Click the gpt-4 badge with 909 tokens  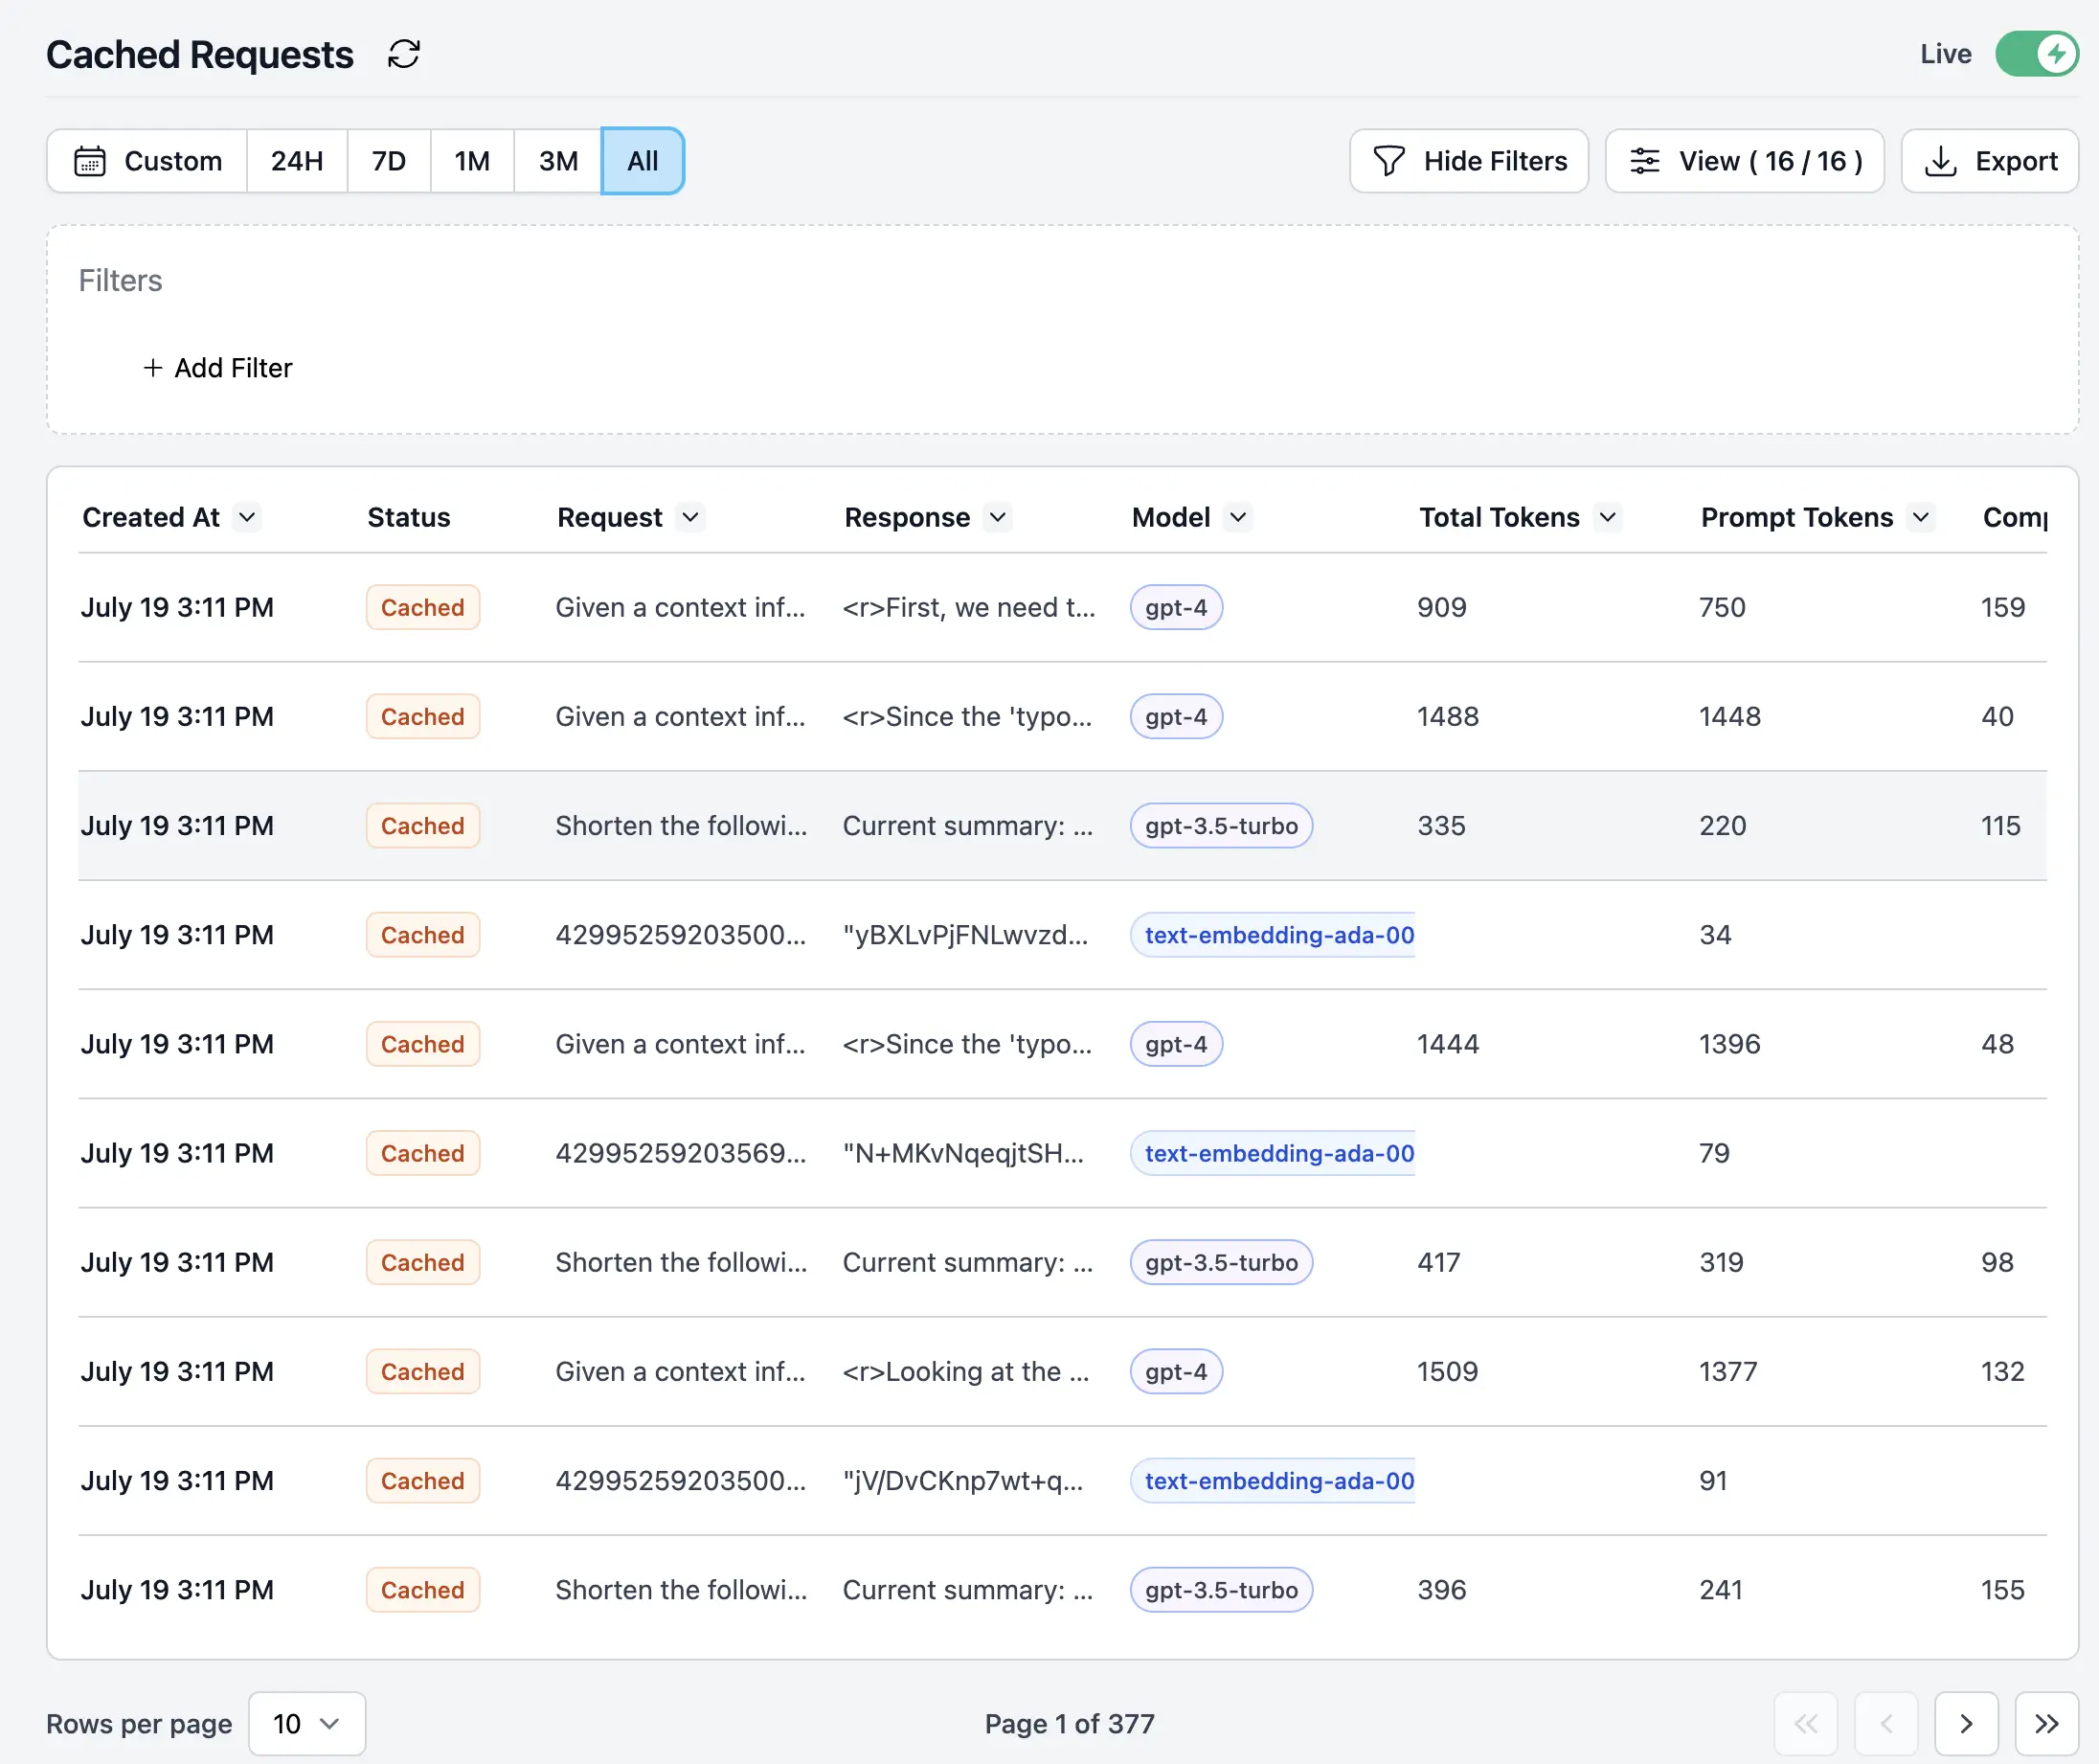pos(1176,607)
